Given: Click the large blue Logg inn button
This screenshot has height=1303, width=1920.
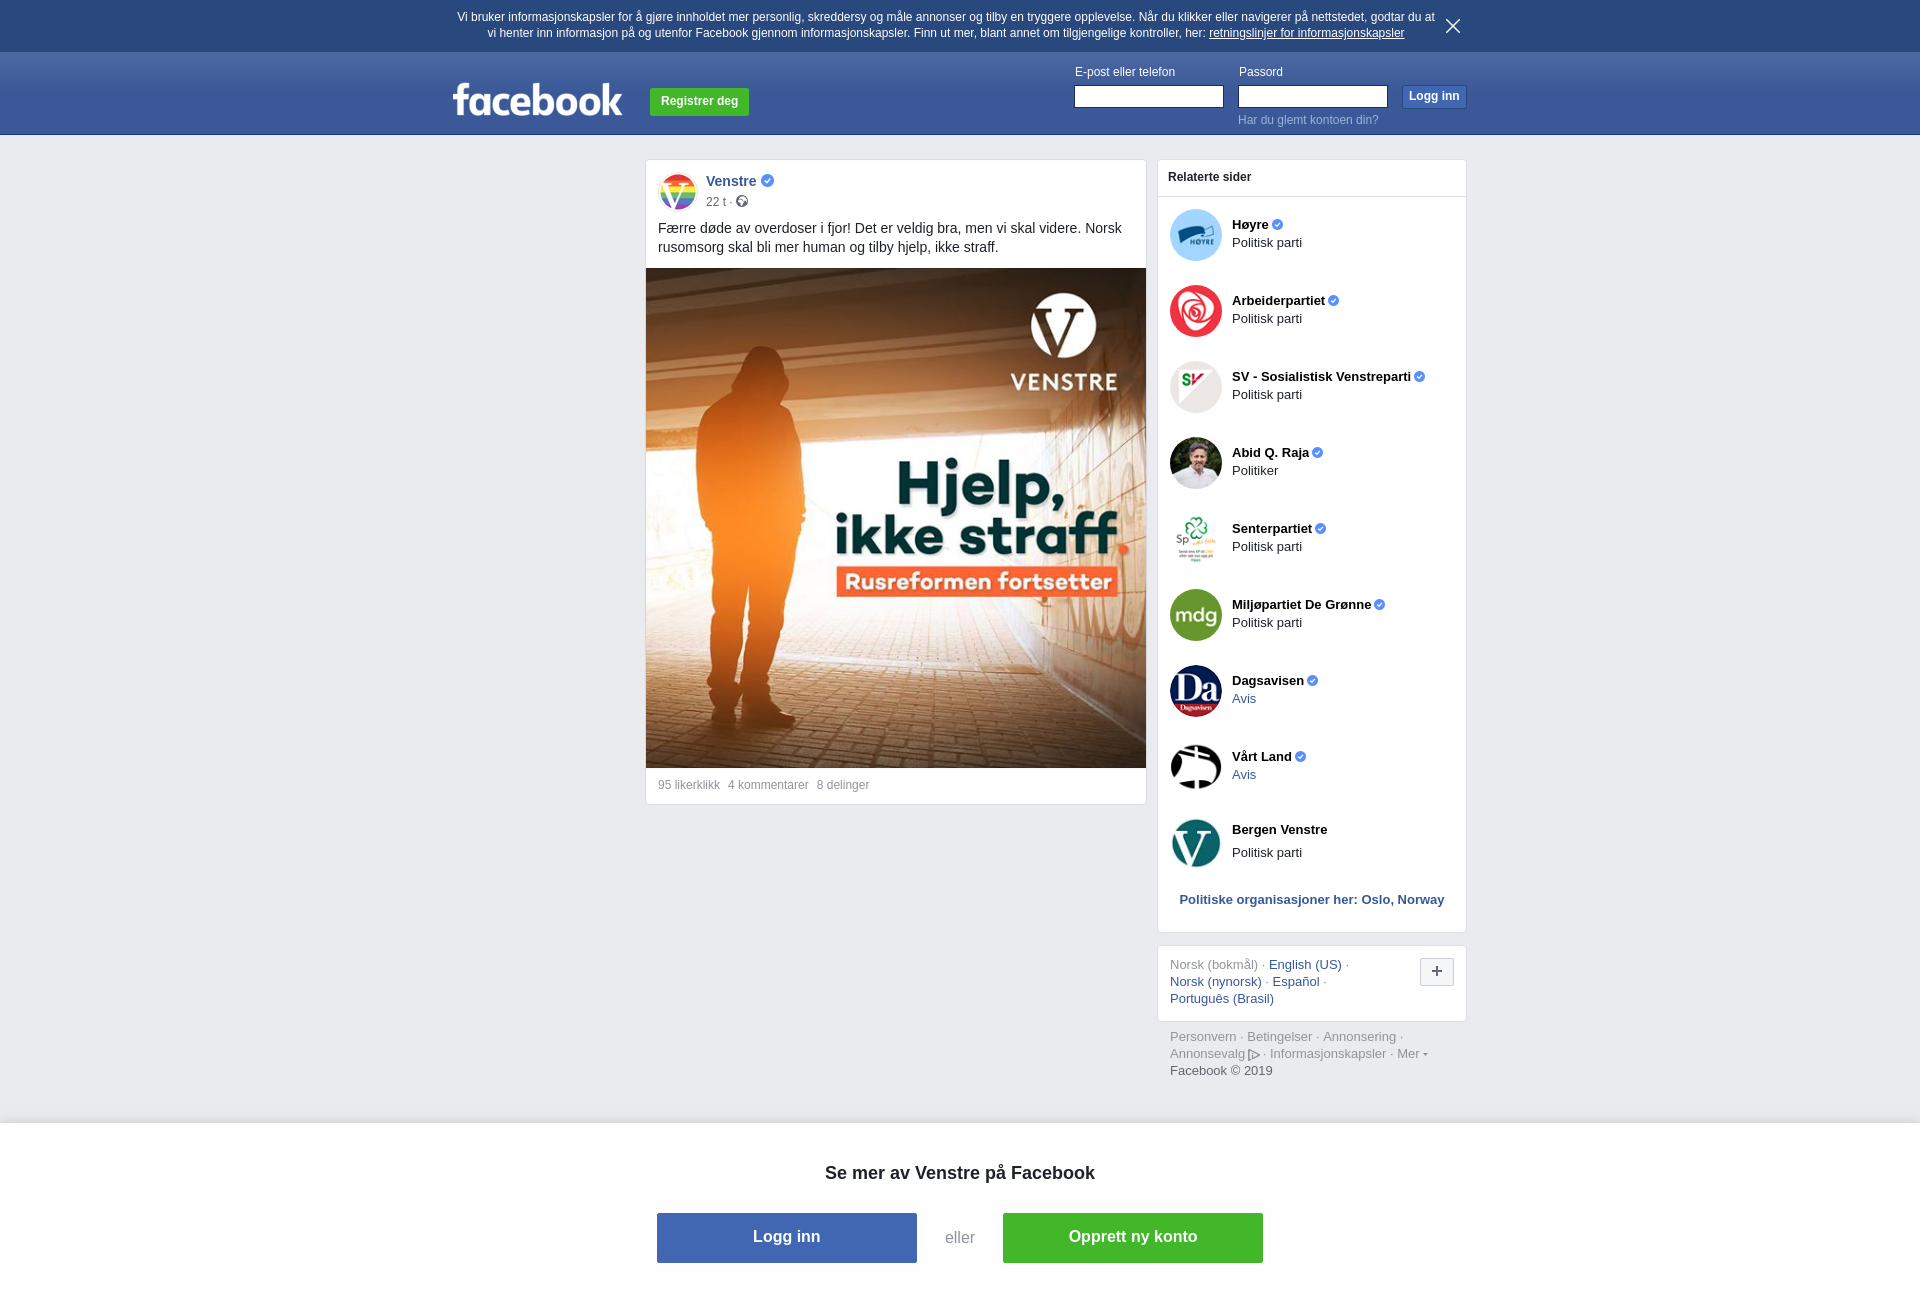Looking at the screenshot, I should click(787, 1238).
